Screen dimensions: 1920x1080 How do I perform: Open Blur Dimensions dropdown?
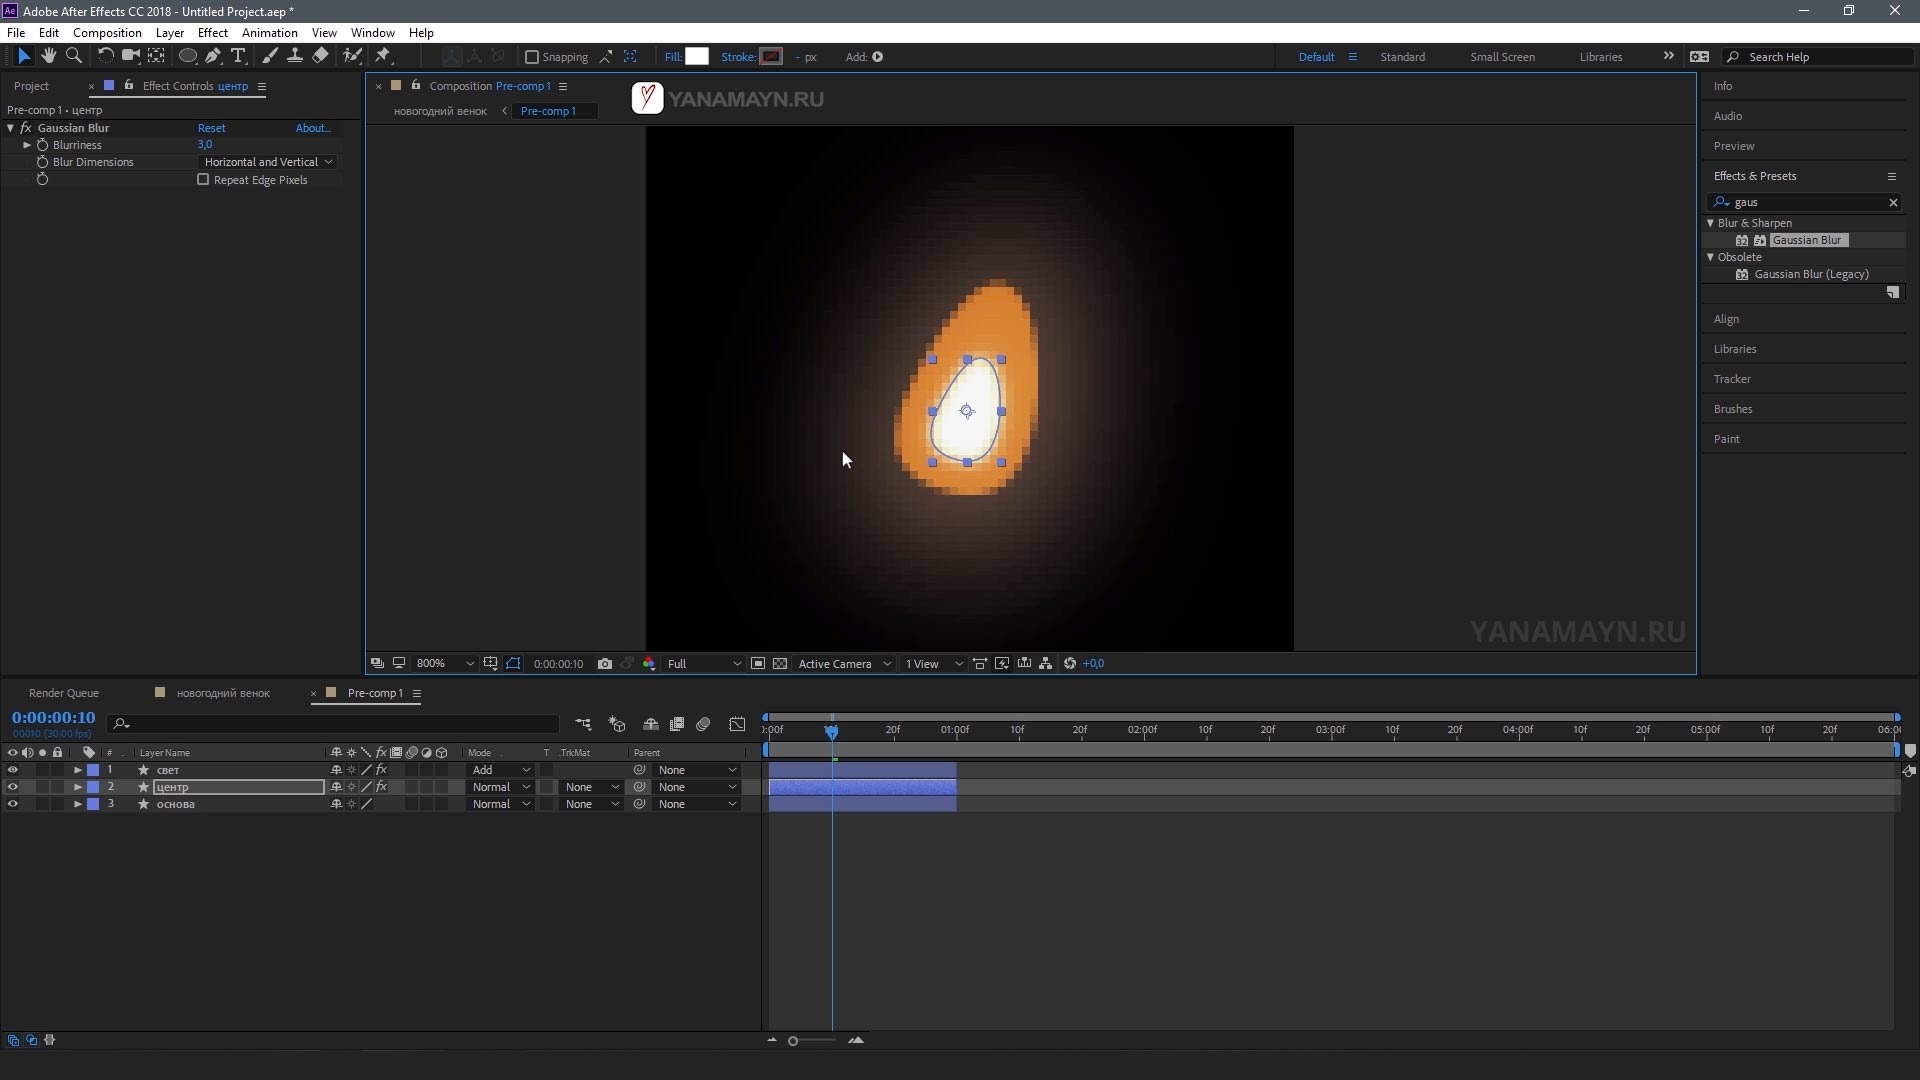pos(267,162)
